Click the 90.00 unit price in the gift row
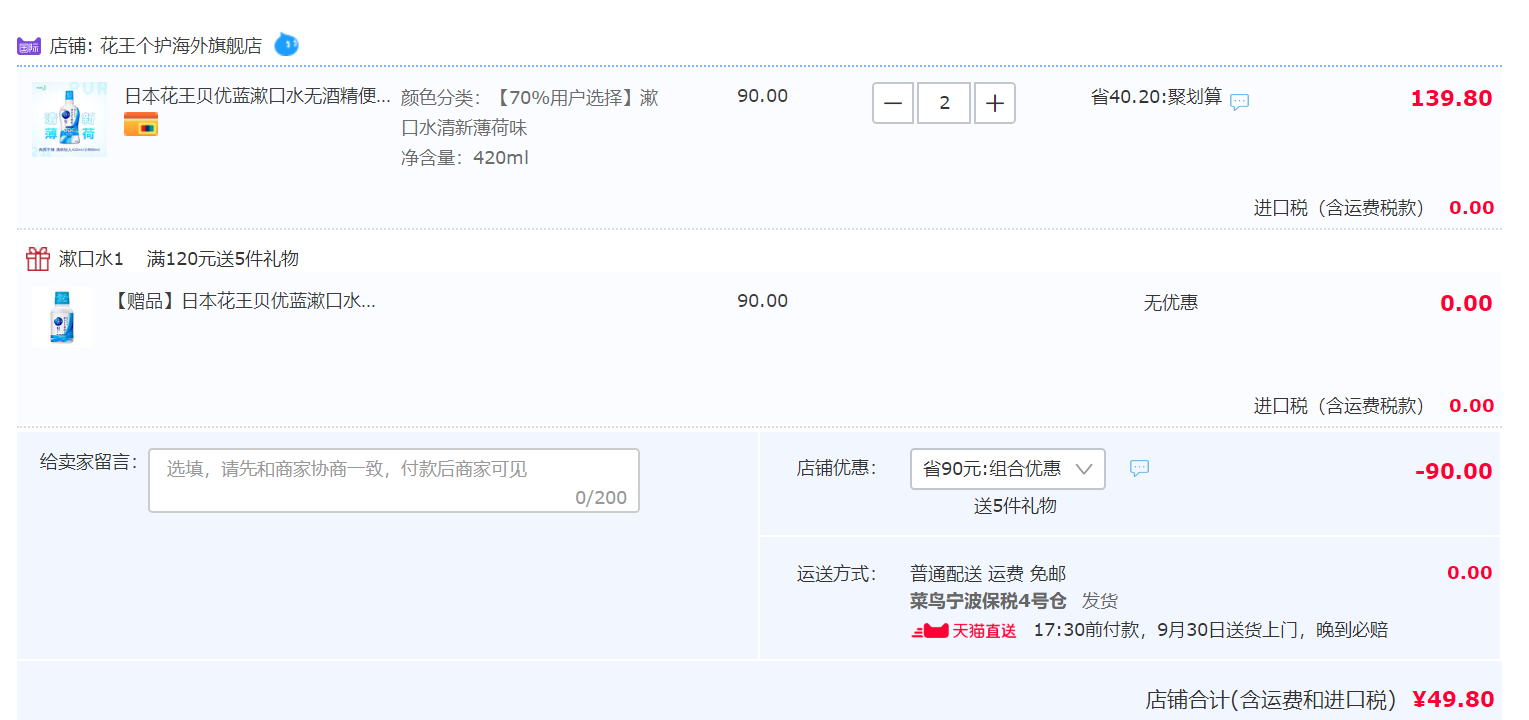This screenshot has width=1529, height=720. click(763, 300)
